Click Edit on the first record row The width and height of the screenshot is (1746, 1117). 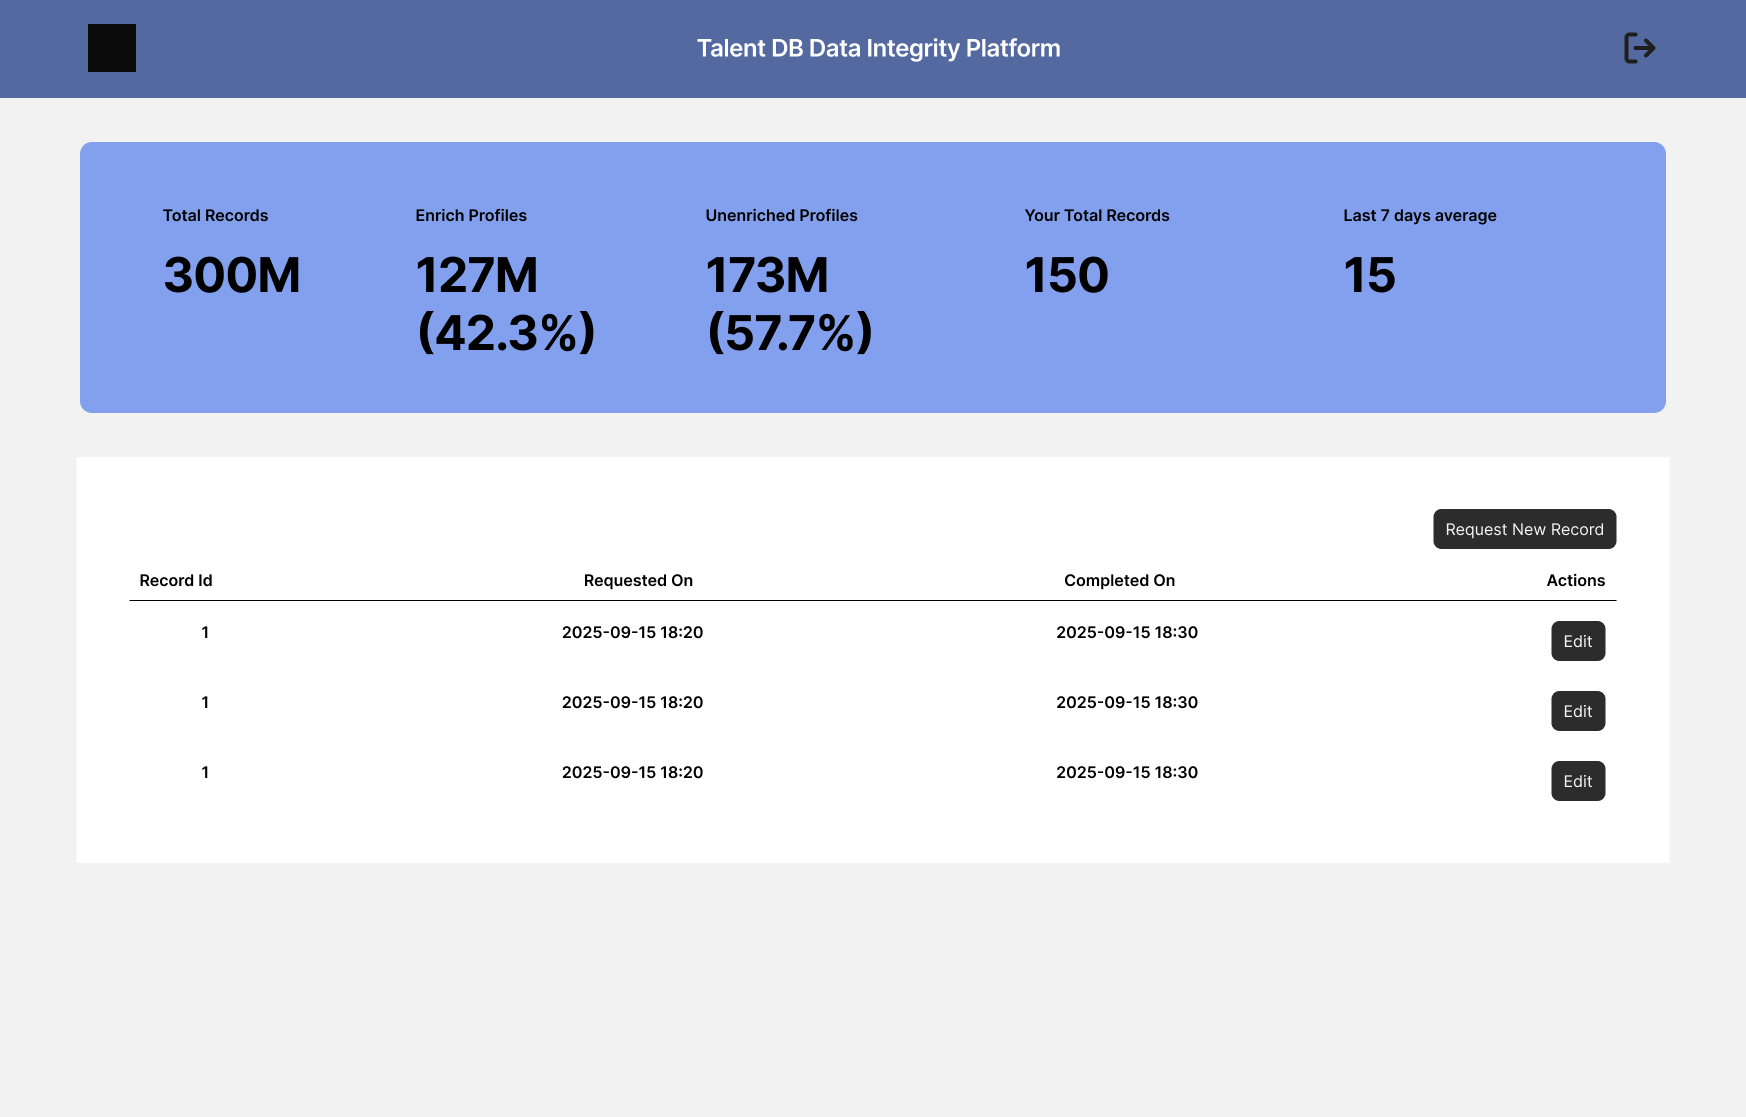(1577, 641)
